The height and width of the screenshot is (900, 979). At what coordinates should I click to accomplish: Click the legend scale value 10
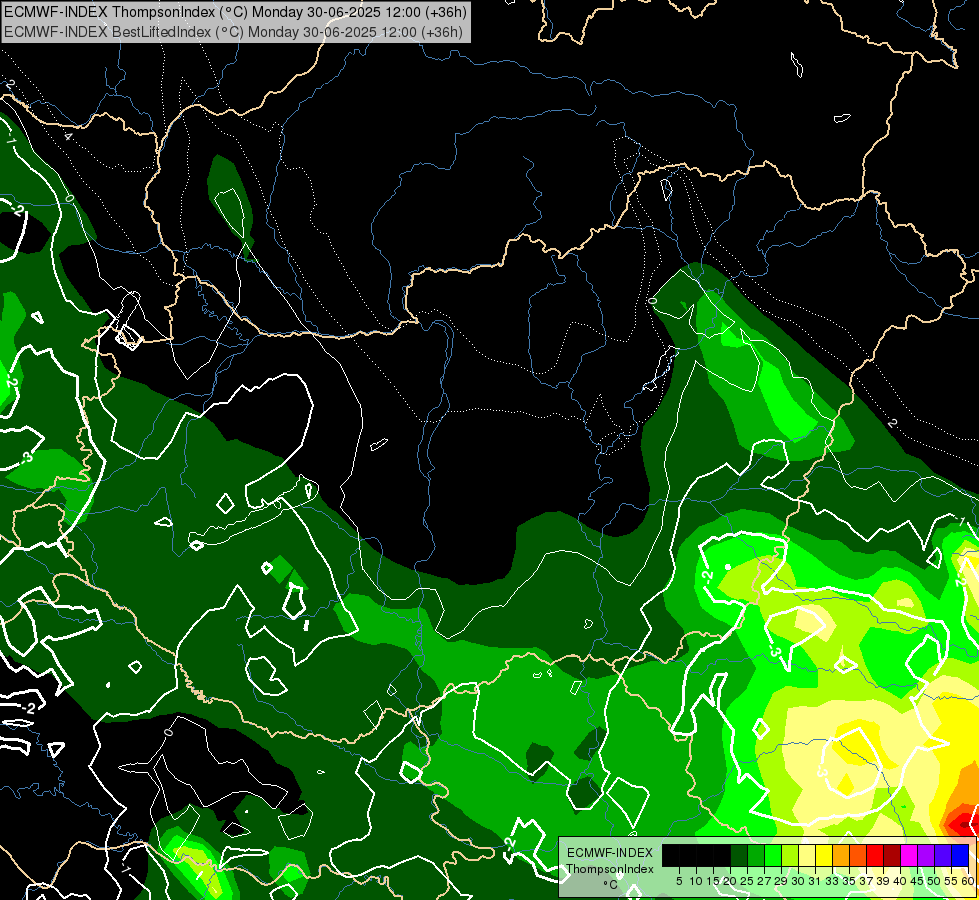[696, 881]
